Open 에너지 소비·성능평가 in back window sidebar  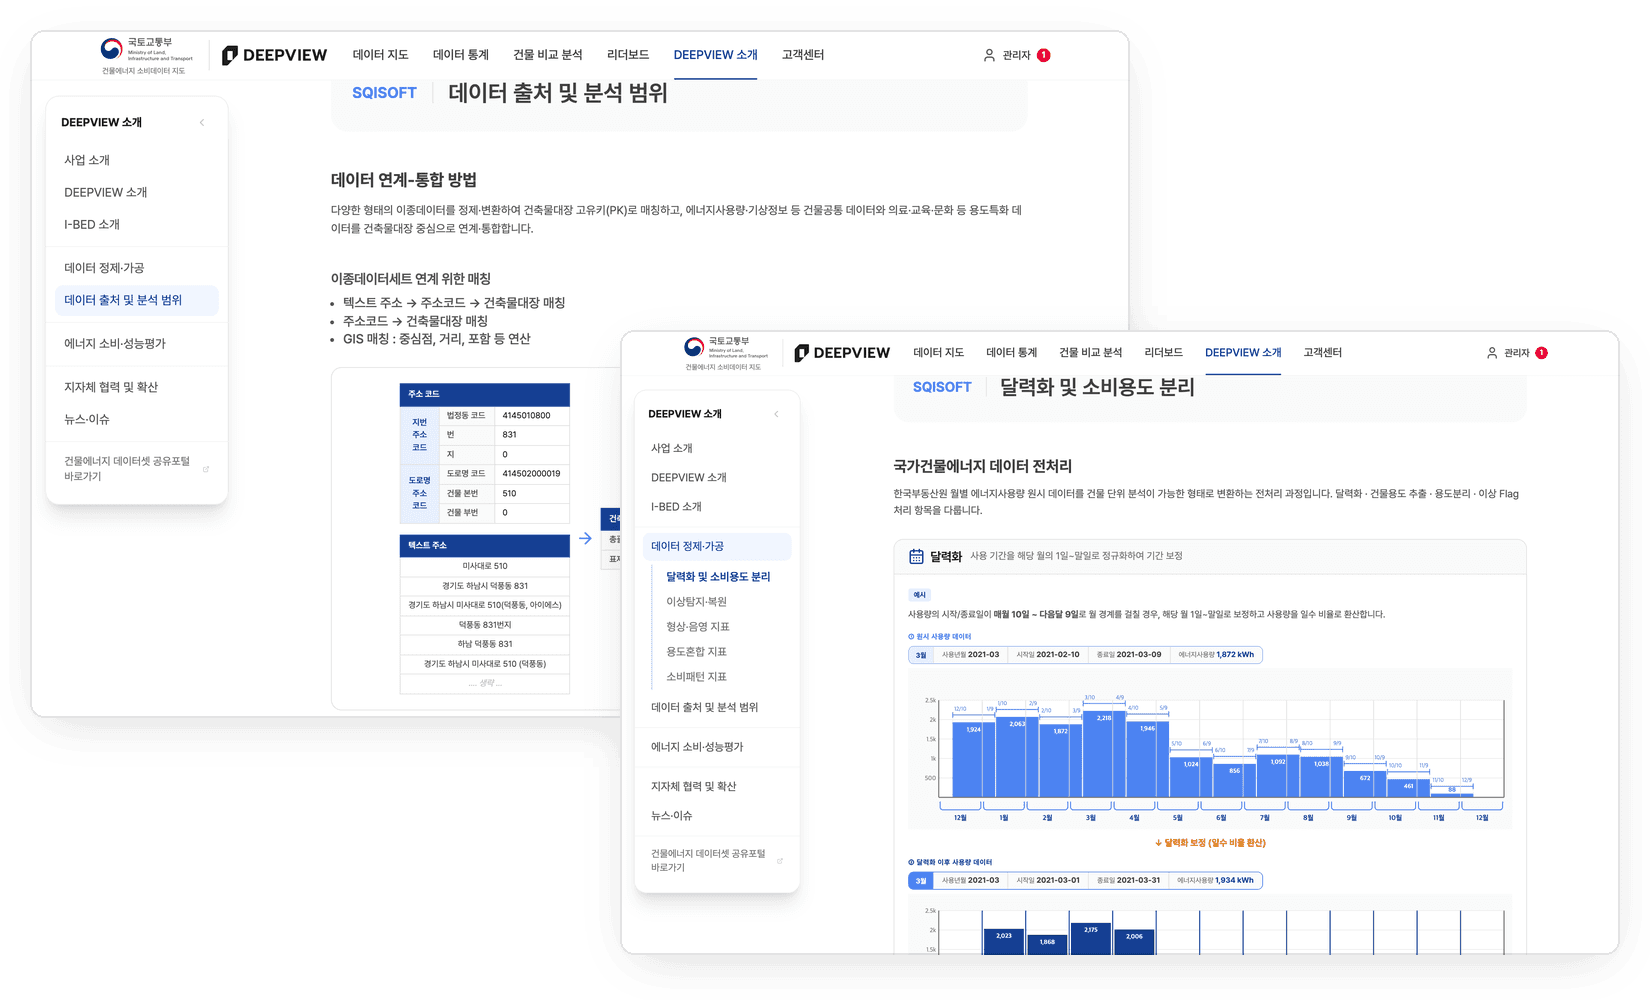[x=115, y=343]
